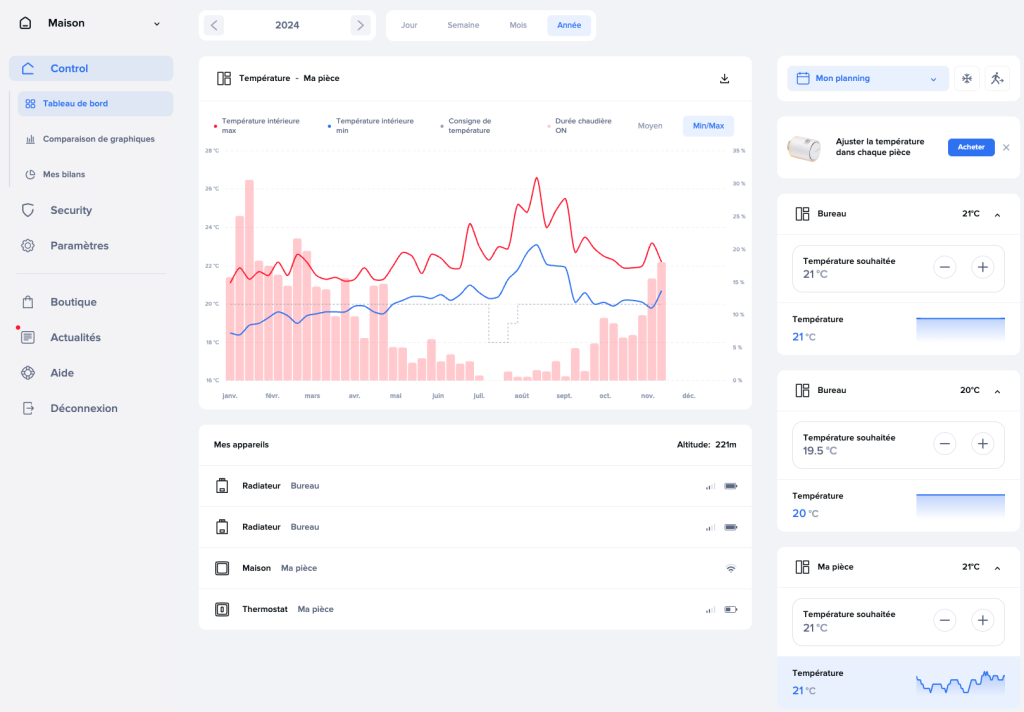
Task: Open Comparaison de graphiques page
Action: [x=98, y=139]
